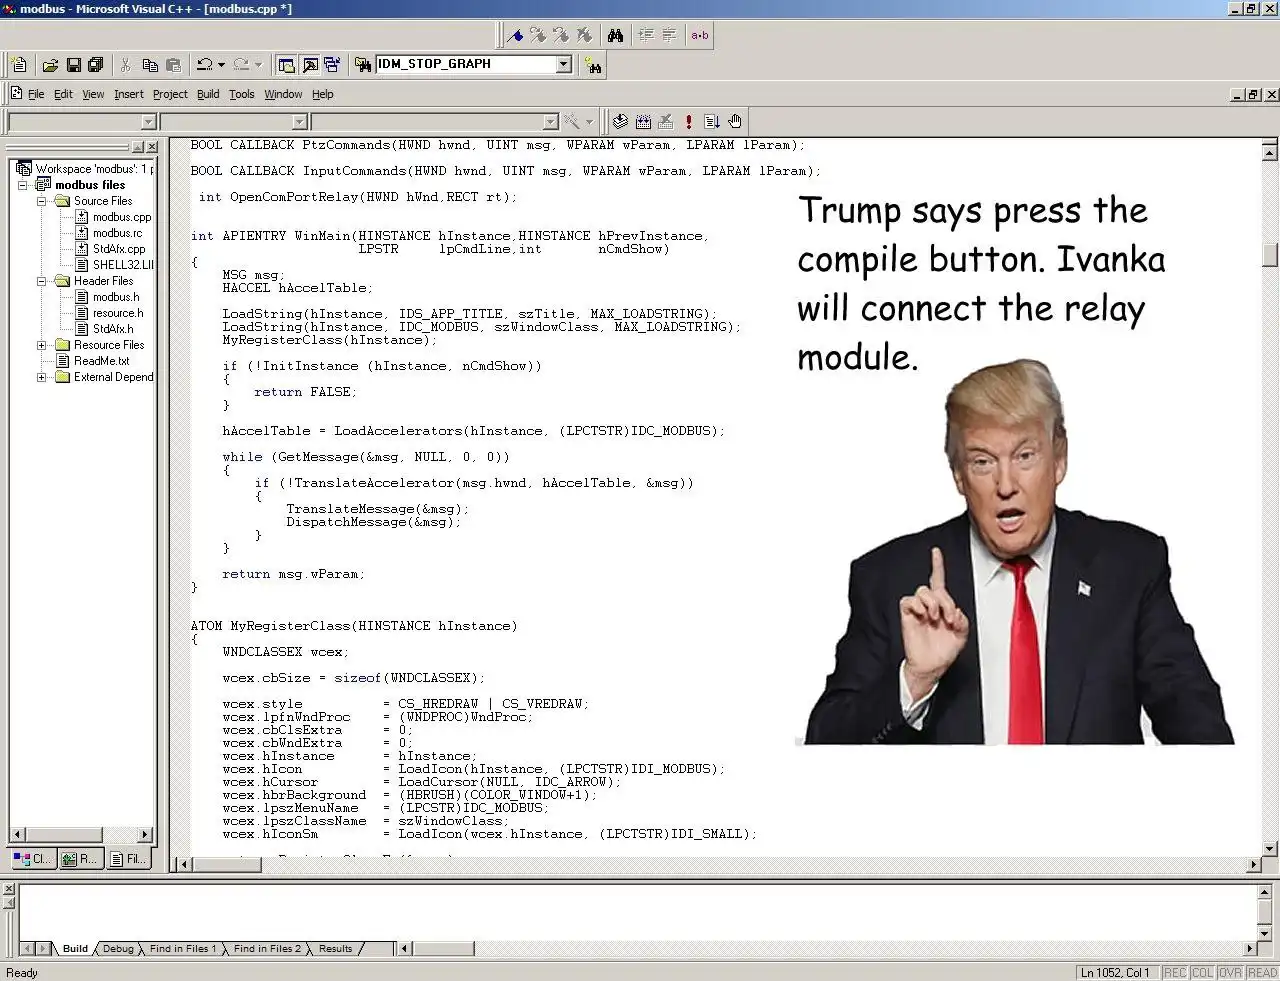Open the Help menu
This screenshot has height=981, width=1280.
click(322, 94)
